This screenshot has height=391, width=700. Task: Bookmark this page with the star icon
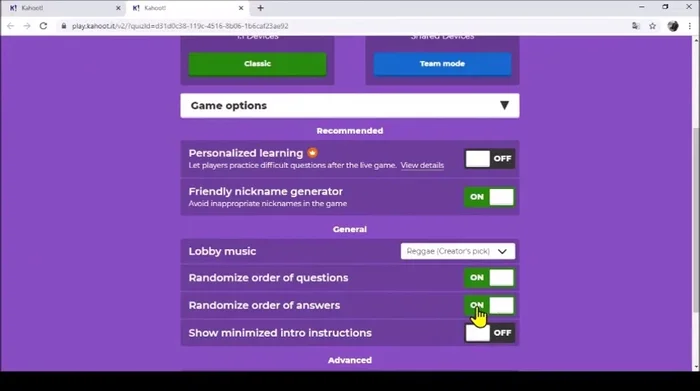tap(652, 26)
